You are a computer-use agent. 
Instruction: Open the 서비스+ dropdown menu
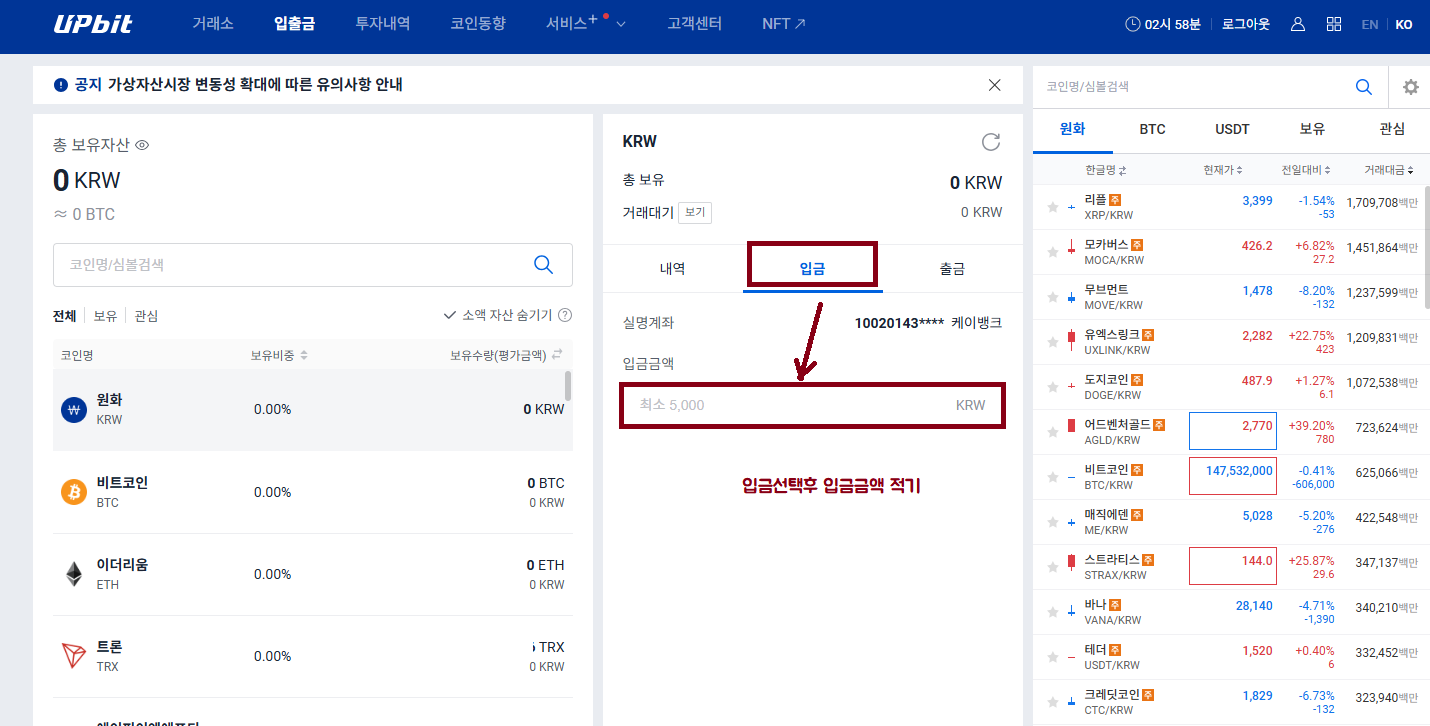(x=584, y=23)
